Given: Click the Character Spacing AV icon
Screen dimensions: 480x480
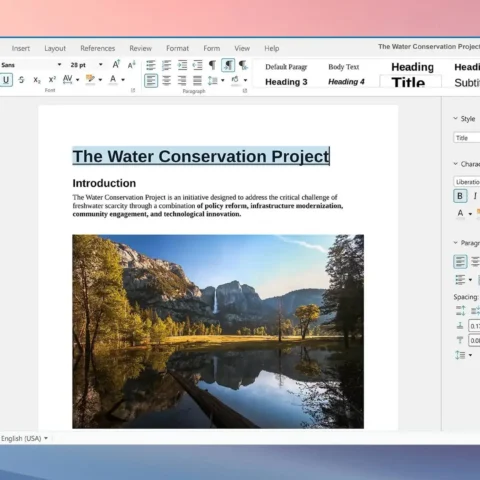Looking at the screenshot, I should pos(68,79).
